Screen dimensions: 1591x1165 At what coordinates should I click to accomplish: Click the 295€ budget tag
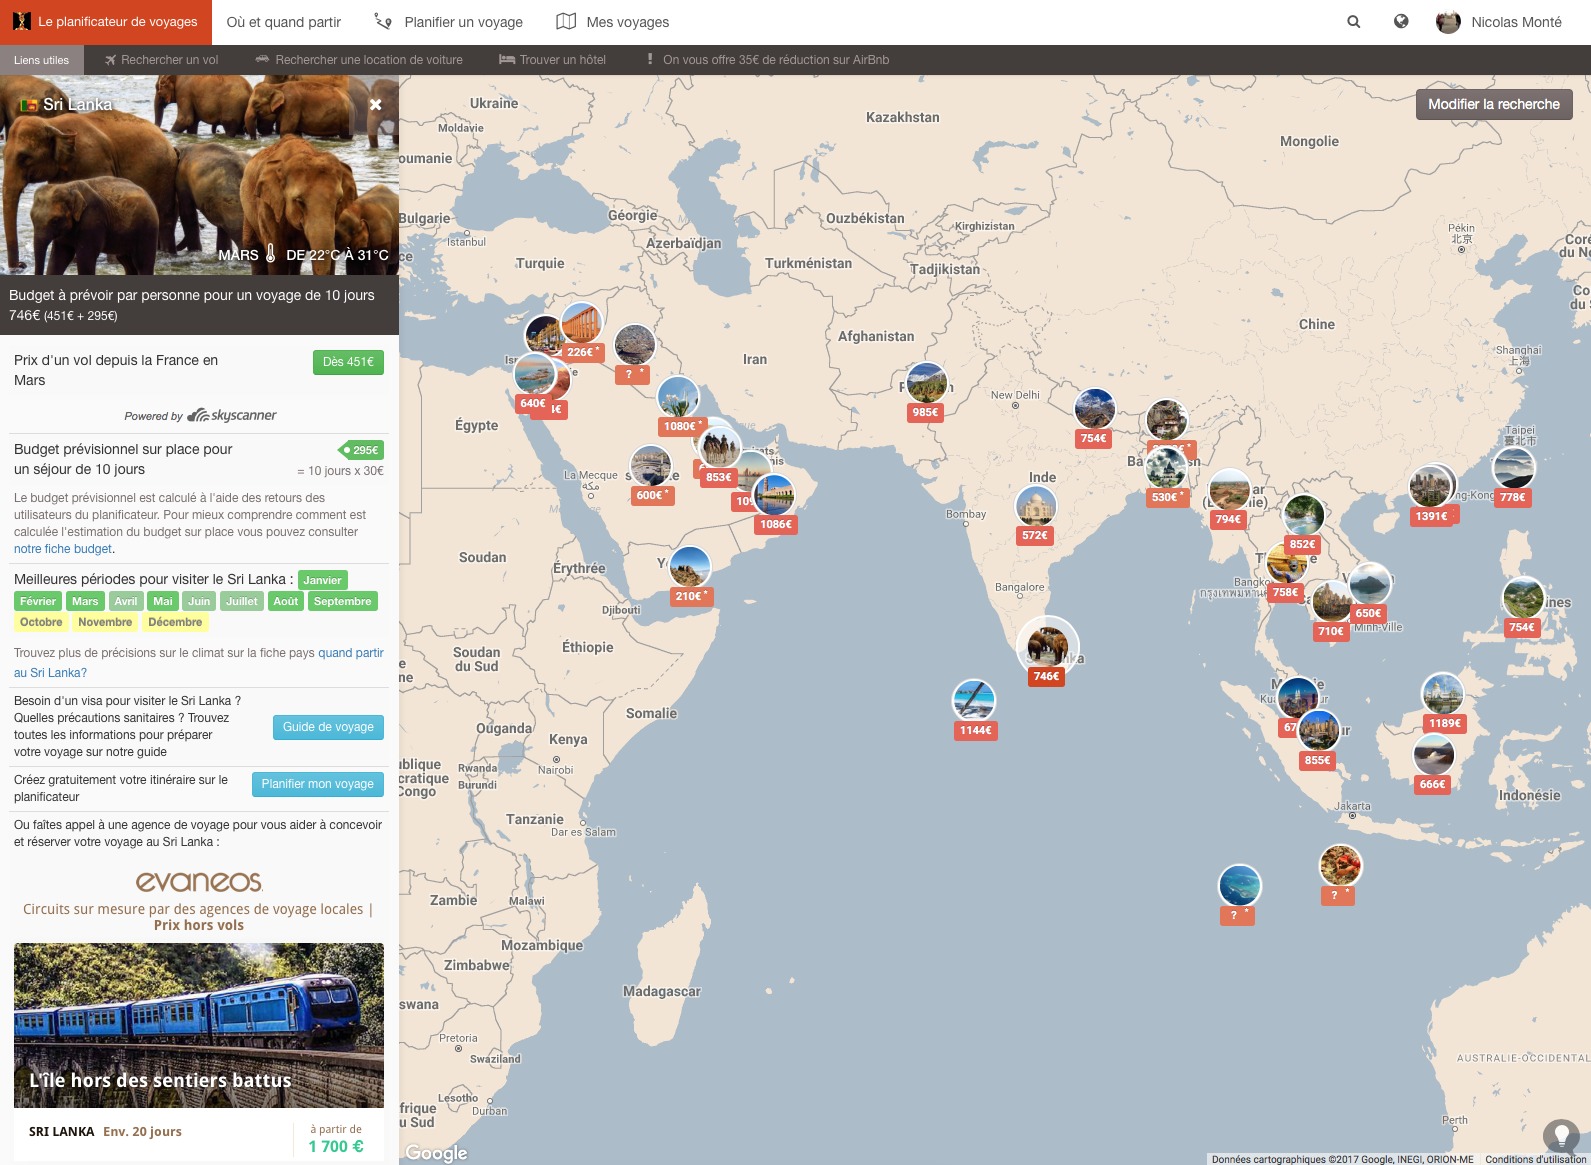coord(361,450)
